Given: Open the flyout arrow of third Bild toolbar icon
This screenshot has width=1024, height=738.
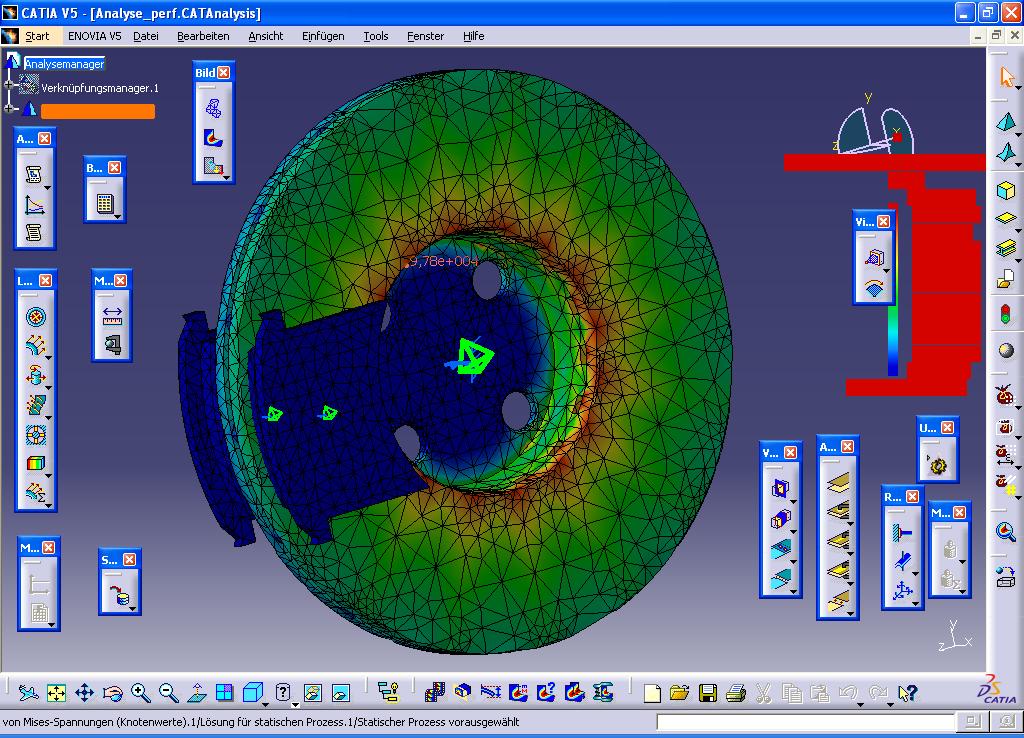Looking at the screenshot, I should point(226,177).
